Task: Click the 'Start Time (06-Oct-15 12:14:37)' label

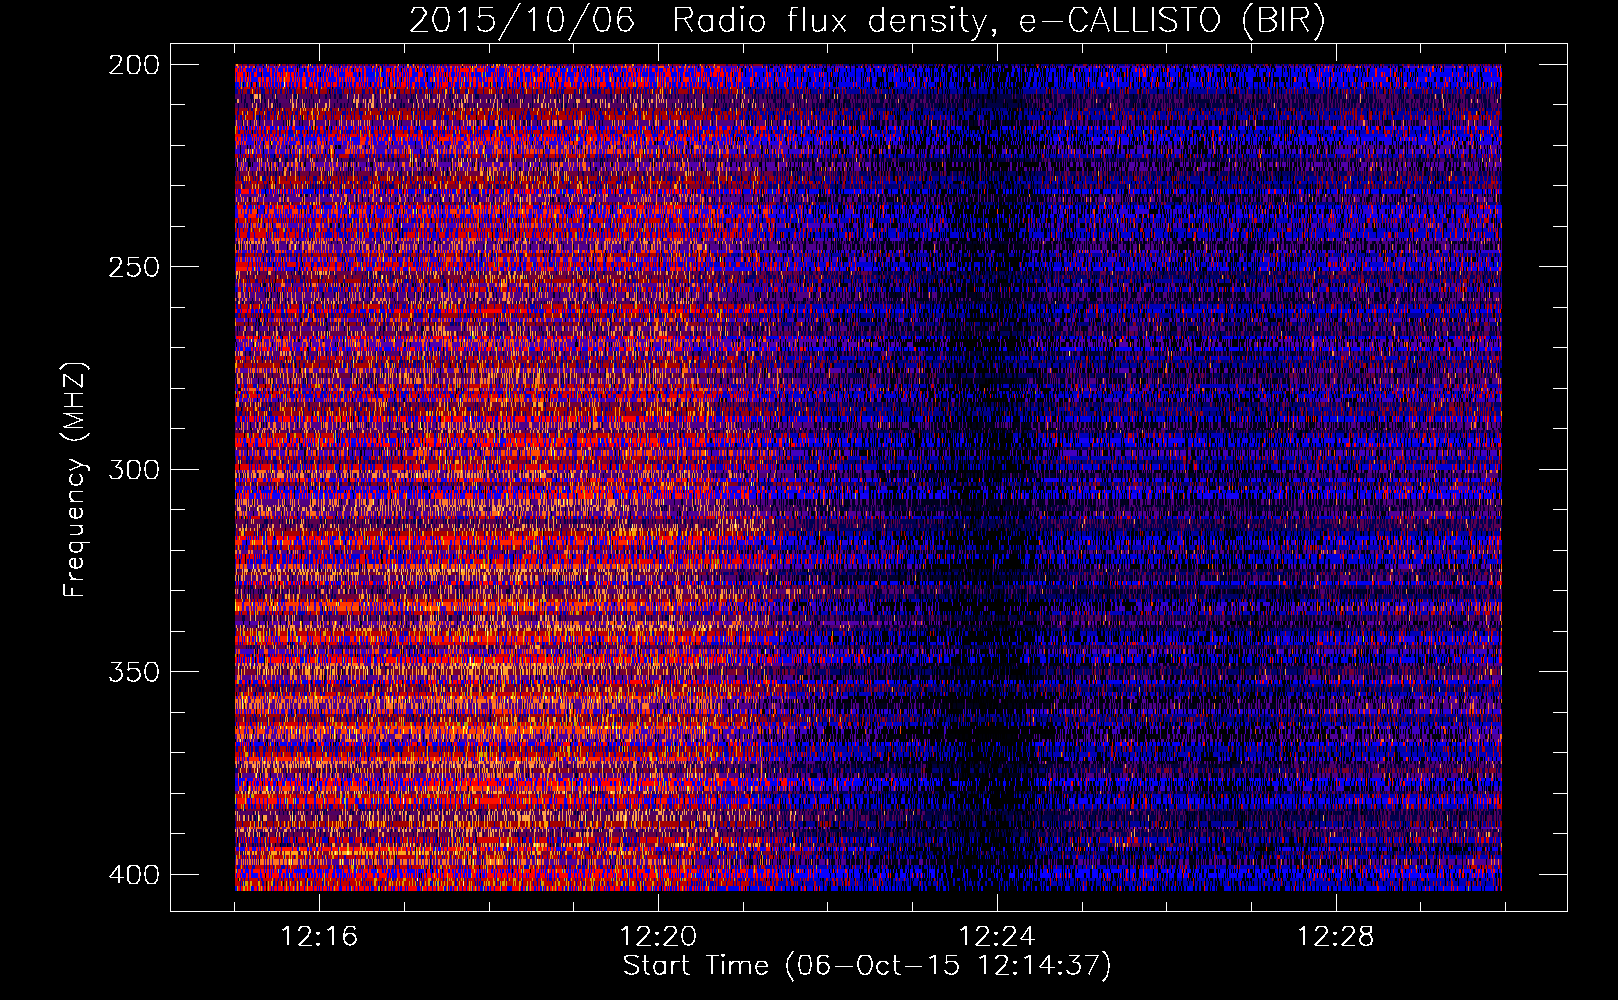Action: 867,966
